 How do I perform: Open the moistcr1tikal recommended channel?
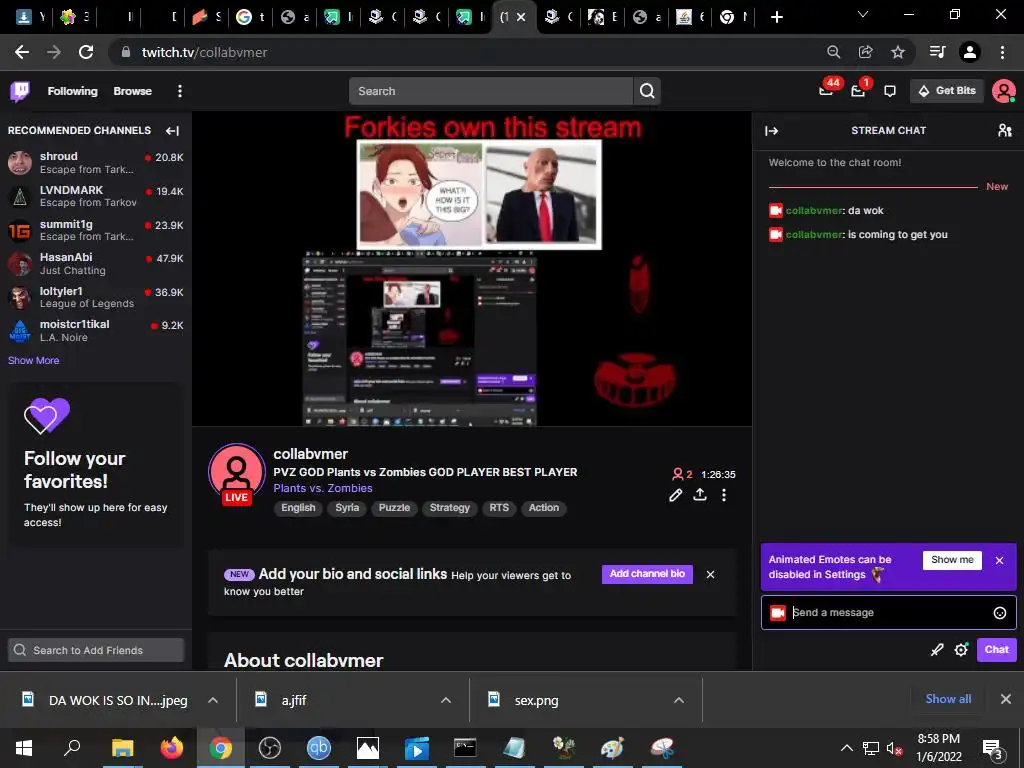(95, 331)
